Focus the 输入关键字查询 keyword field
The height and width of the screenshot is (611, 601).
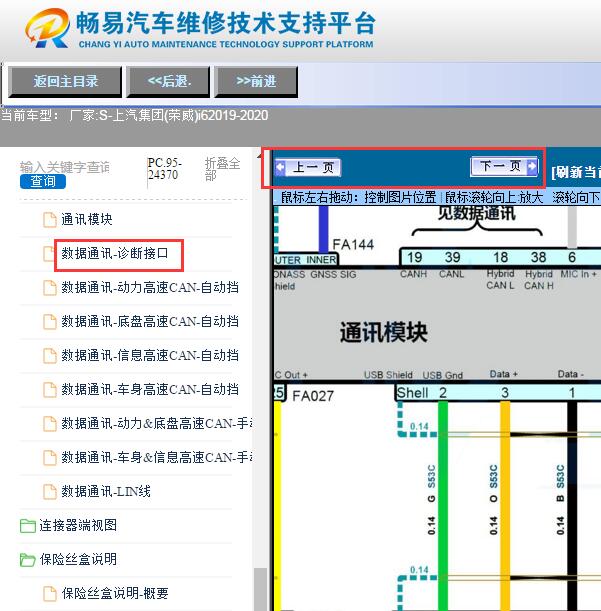(x=65, y=167)
